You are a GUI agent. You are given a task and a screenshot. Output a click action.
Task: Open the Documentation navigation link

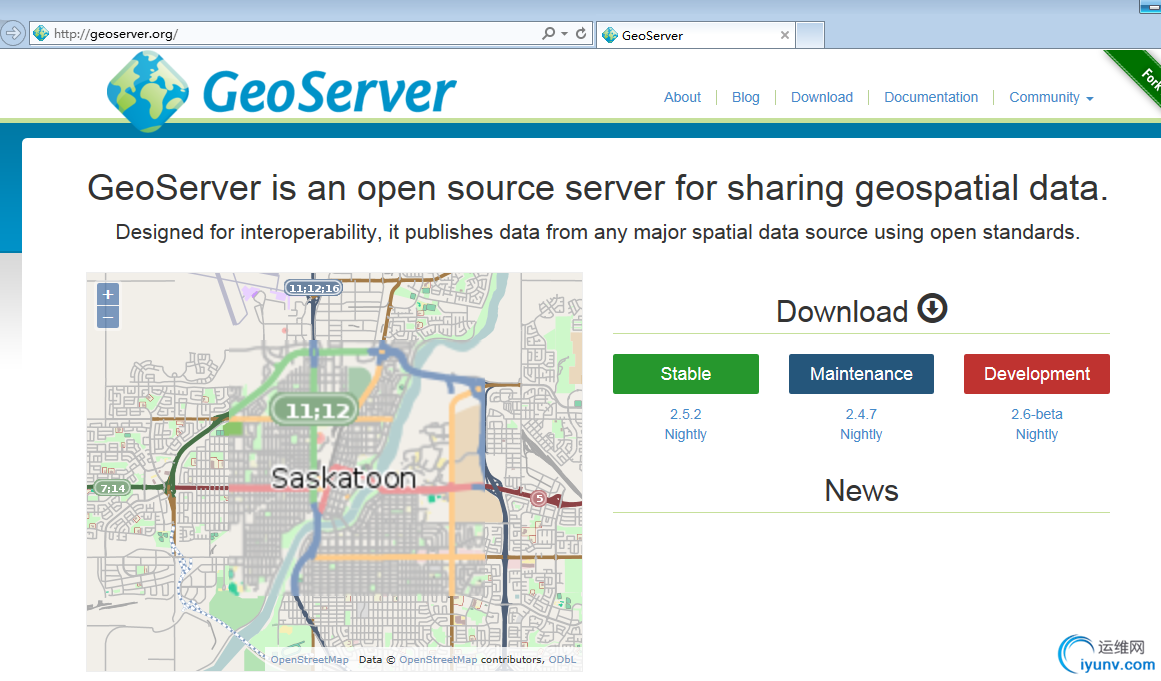tap(931, 97)
